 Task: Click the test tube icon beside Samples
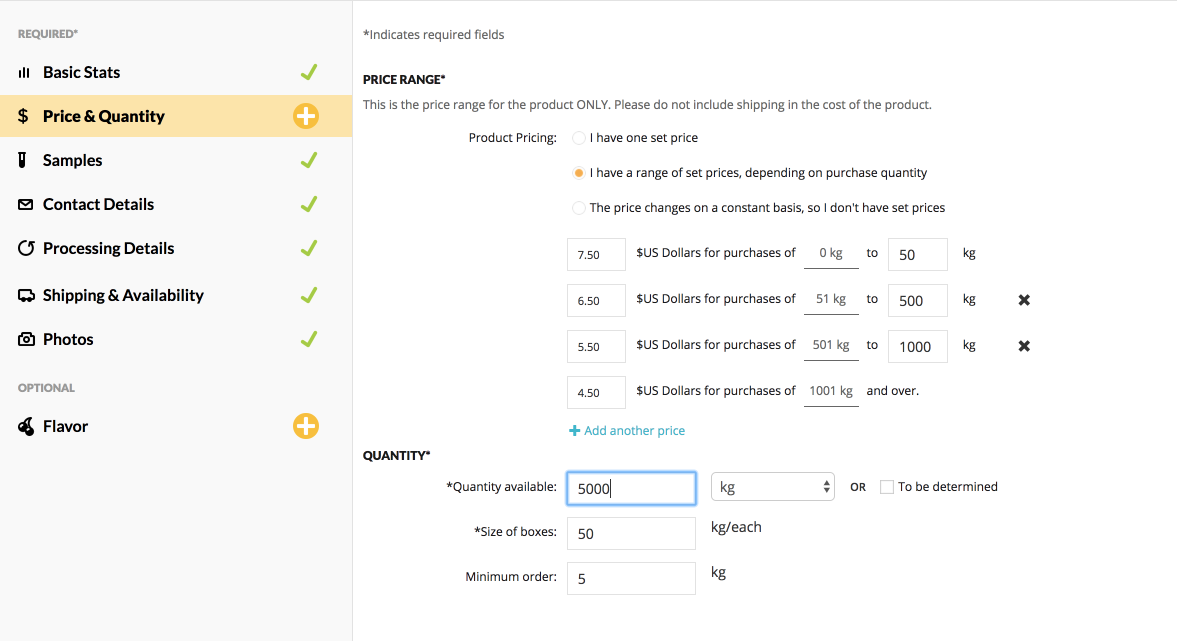(x=24, y=160)
